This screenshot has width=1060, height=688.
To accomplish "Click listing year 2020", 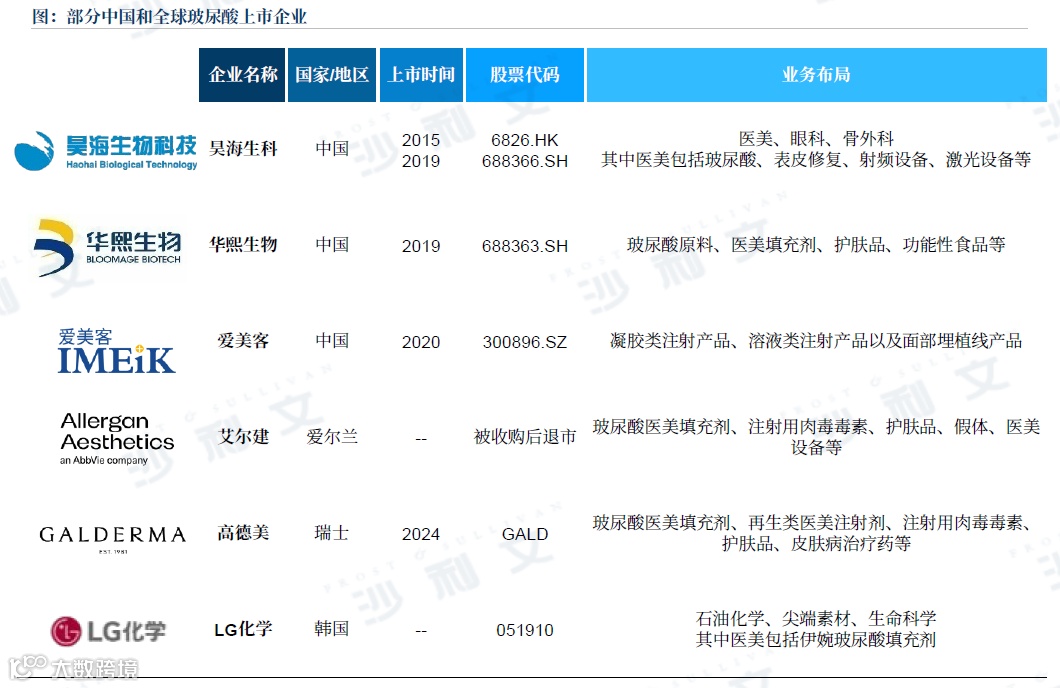I will (x=420, y=343).
